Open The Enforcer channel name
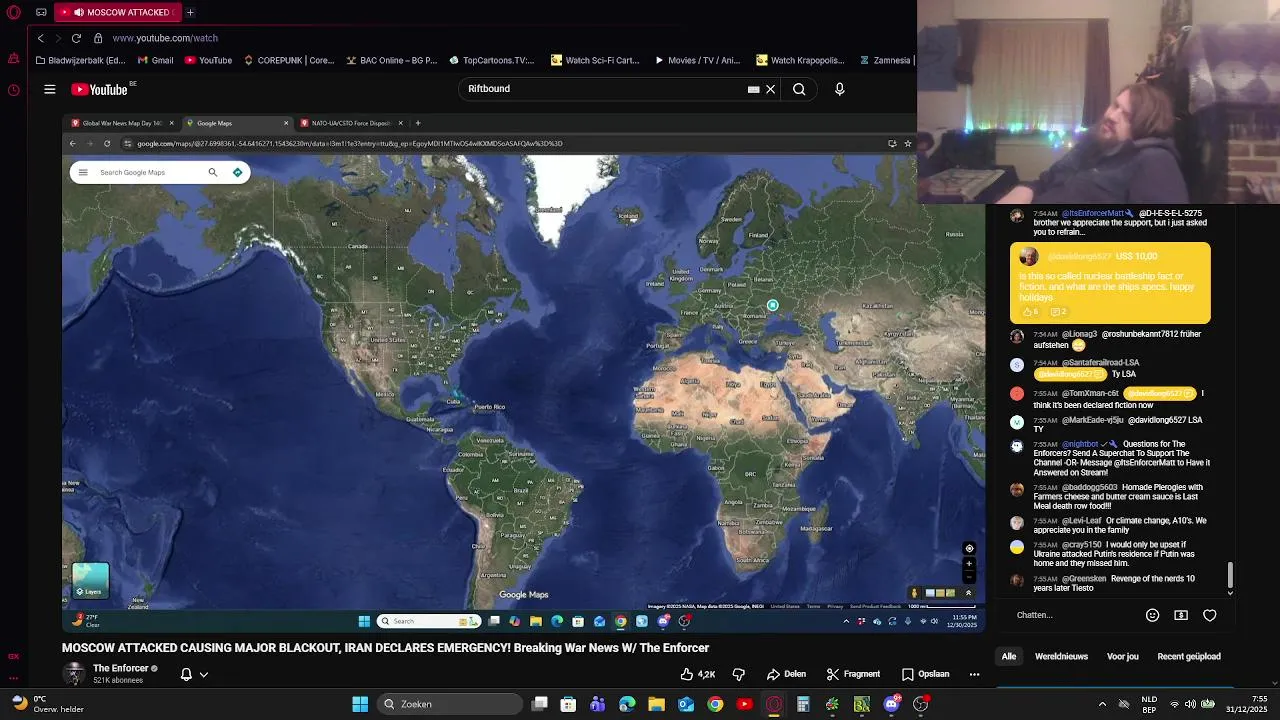 pyautogui.click(x=121, y=668)
